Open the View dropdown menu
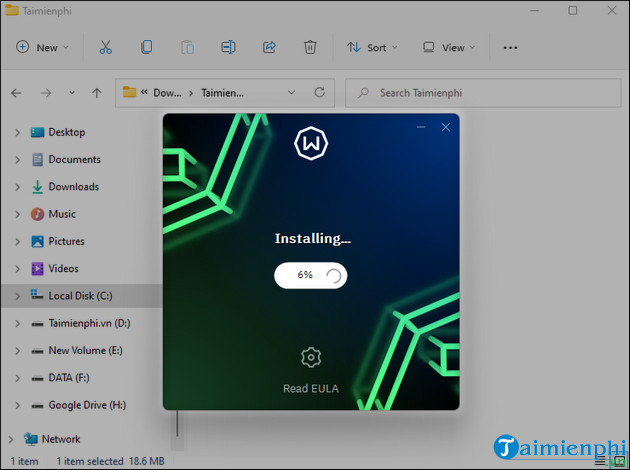The image size is (630, 470). tap(448, 47)
